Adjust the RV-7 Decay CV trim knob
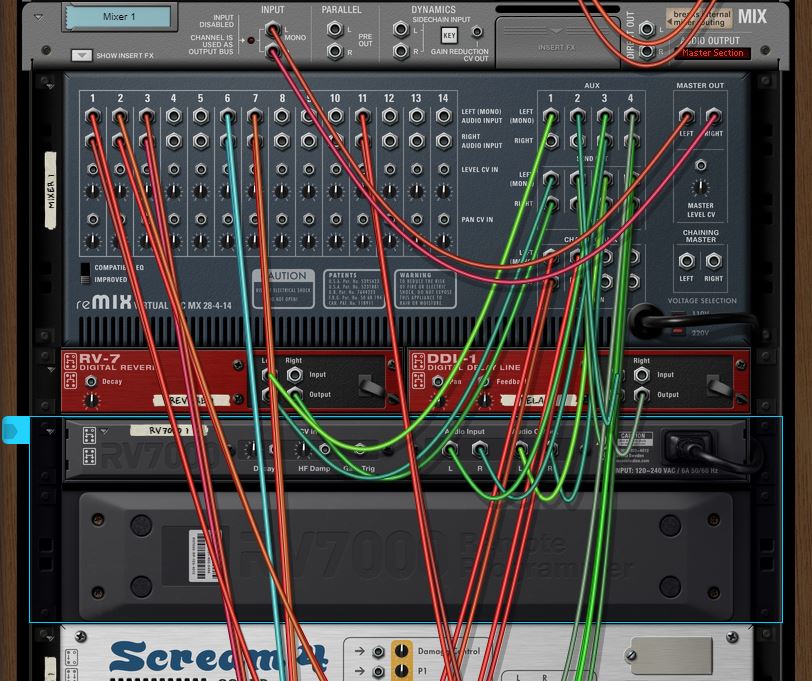 (91, 400)
